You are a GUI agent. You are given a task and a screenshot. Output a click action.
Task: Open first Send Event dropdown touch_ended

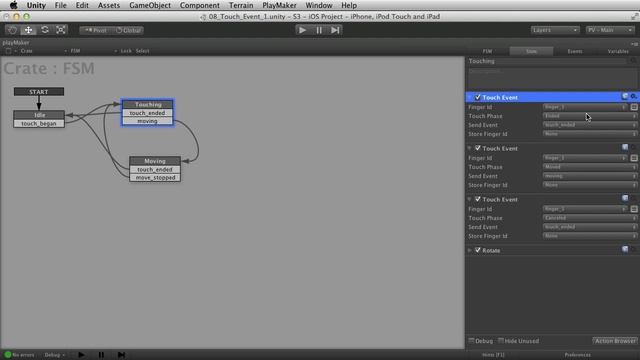(x=590, y=125)
